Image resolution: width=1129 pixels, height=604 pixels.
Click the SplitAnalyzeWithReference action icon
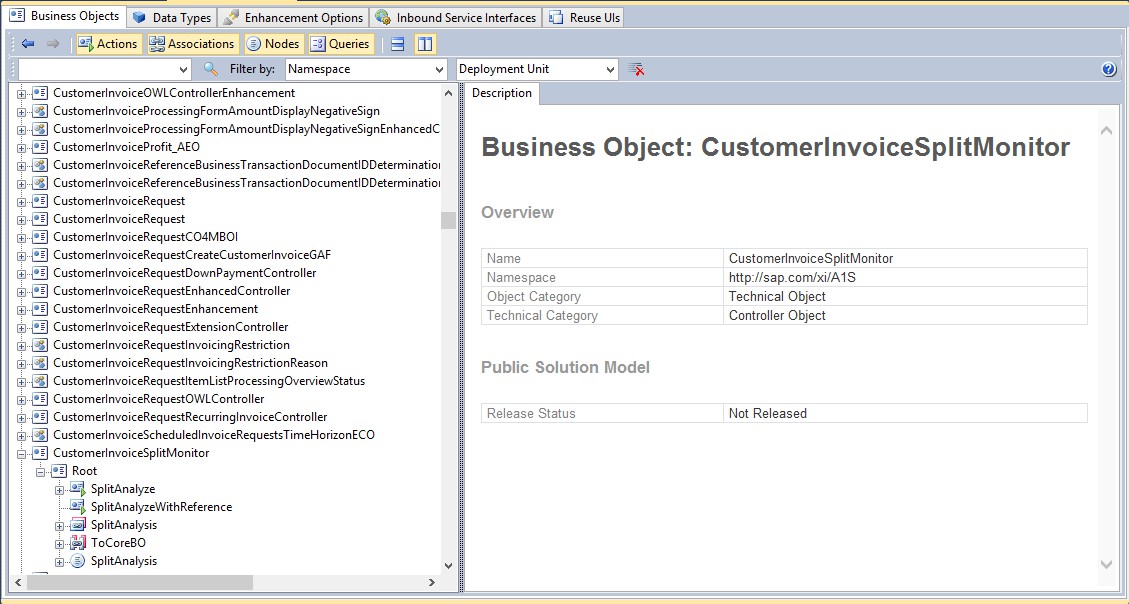(x=78, y=507)
